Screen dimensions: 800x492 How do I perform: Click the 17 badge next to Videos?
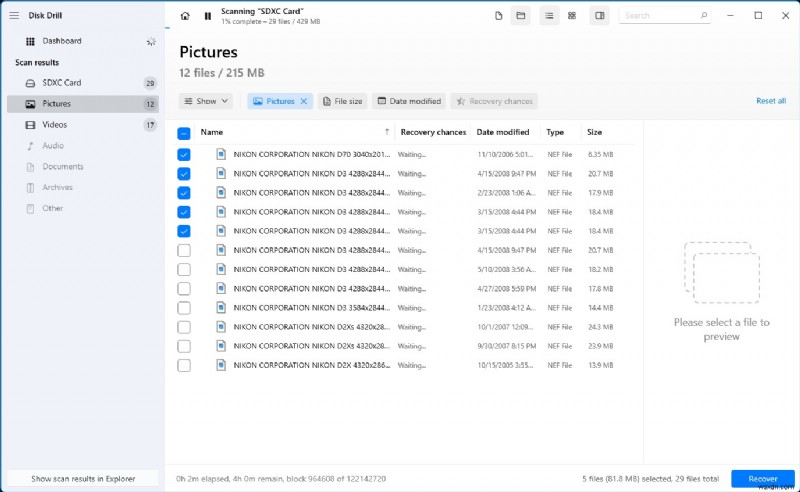(150, 125)
